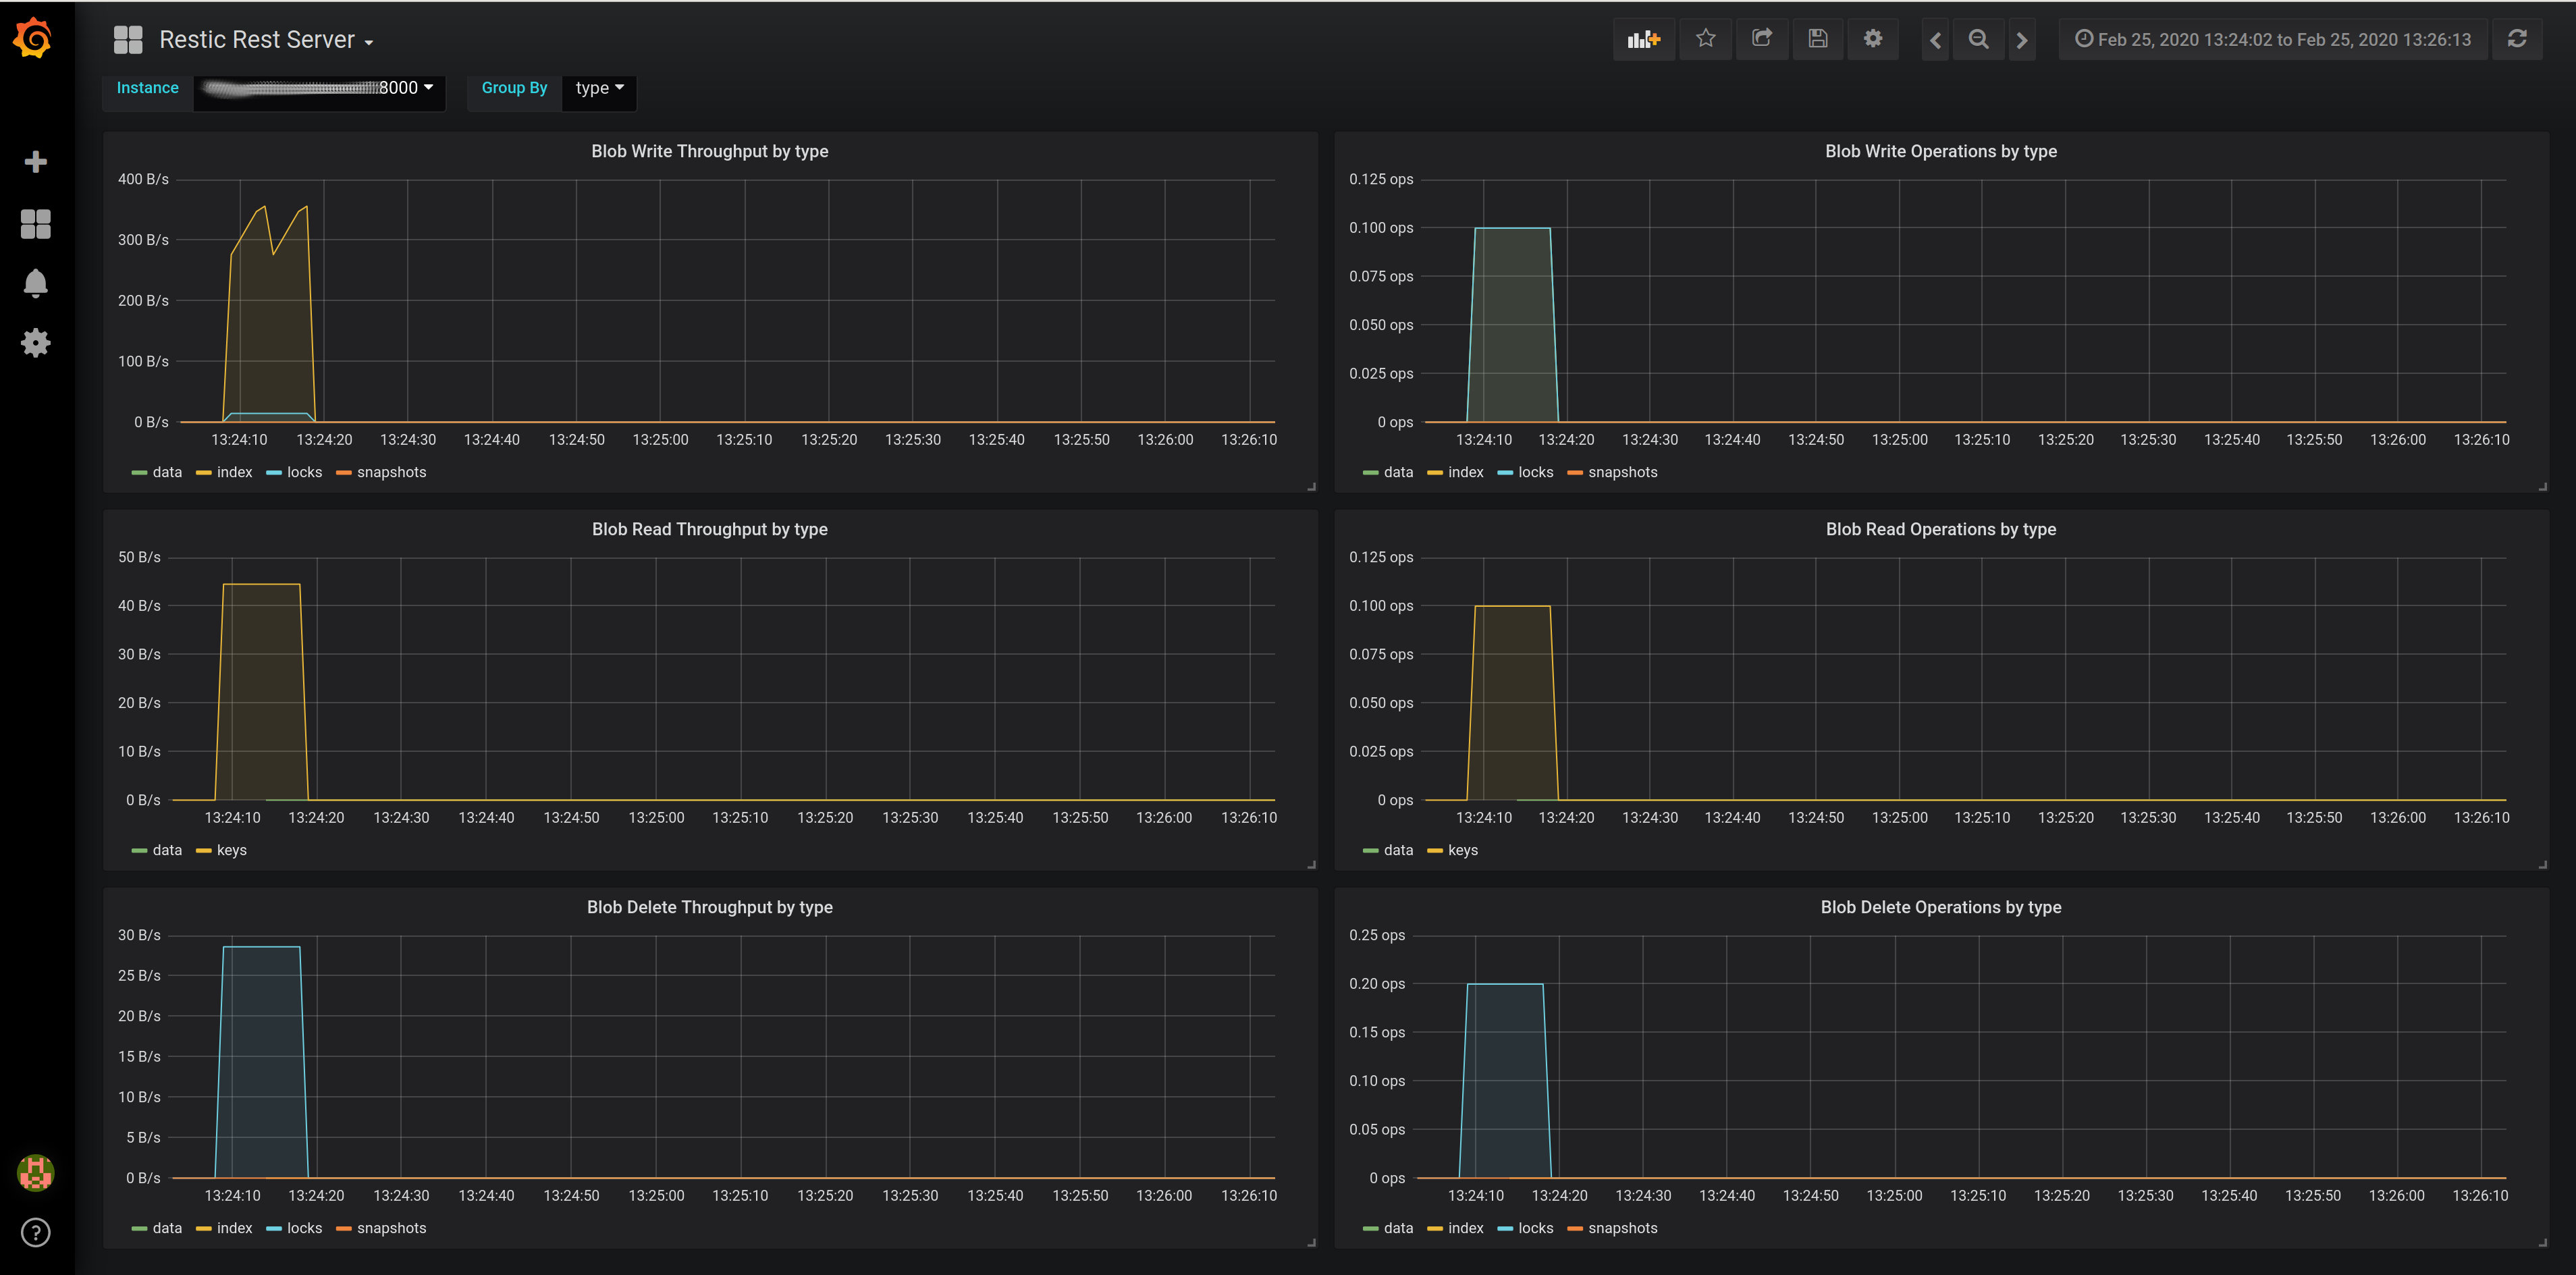Click the Share dashboard icon
Screen dimensions: 2576x1275
coord(1761,39)
